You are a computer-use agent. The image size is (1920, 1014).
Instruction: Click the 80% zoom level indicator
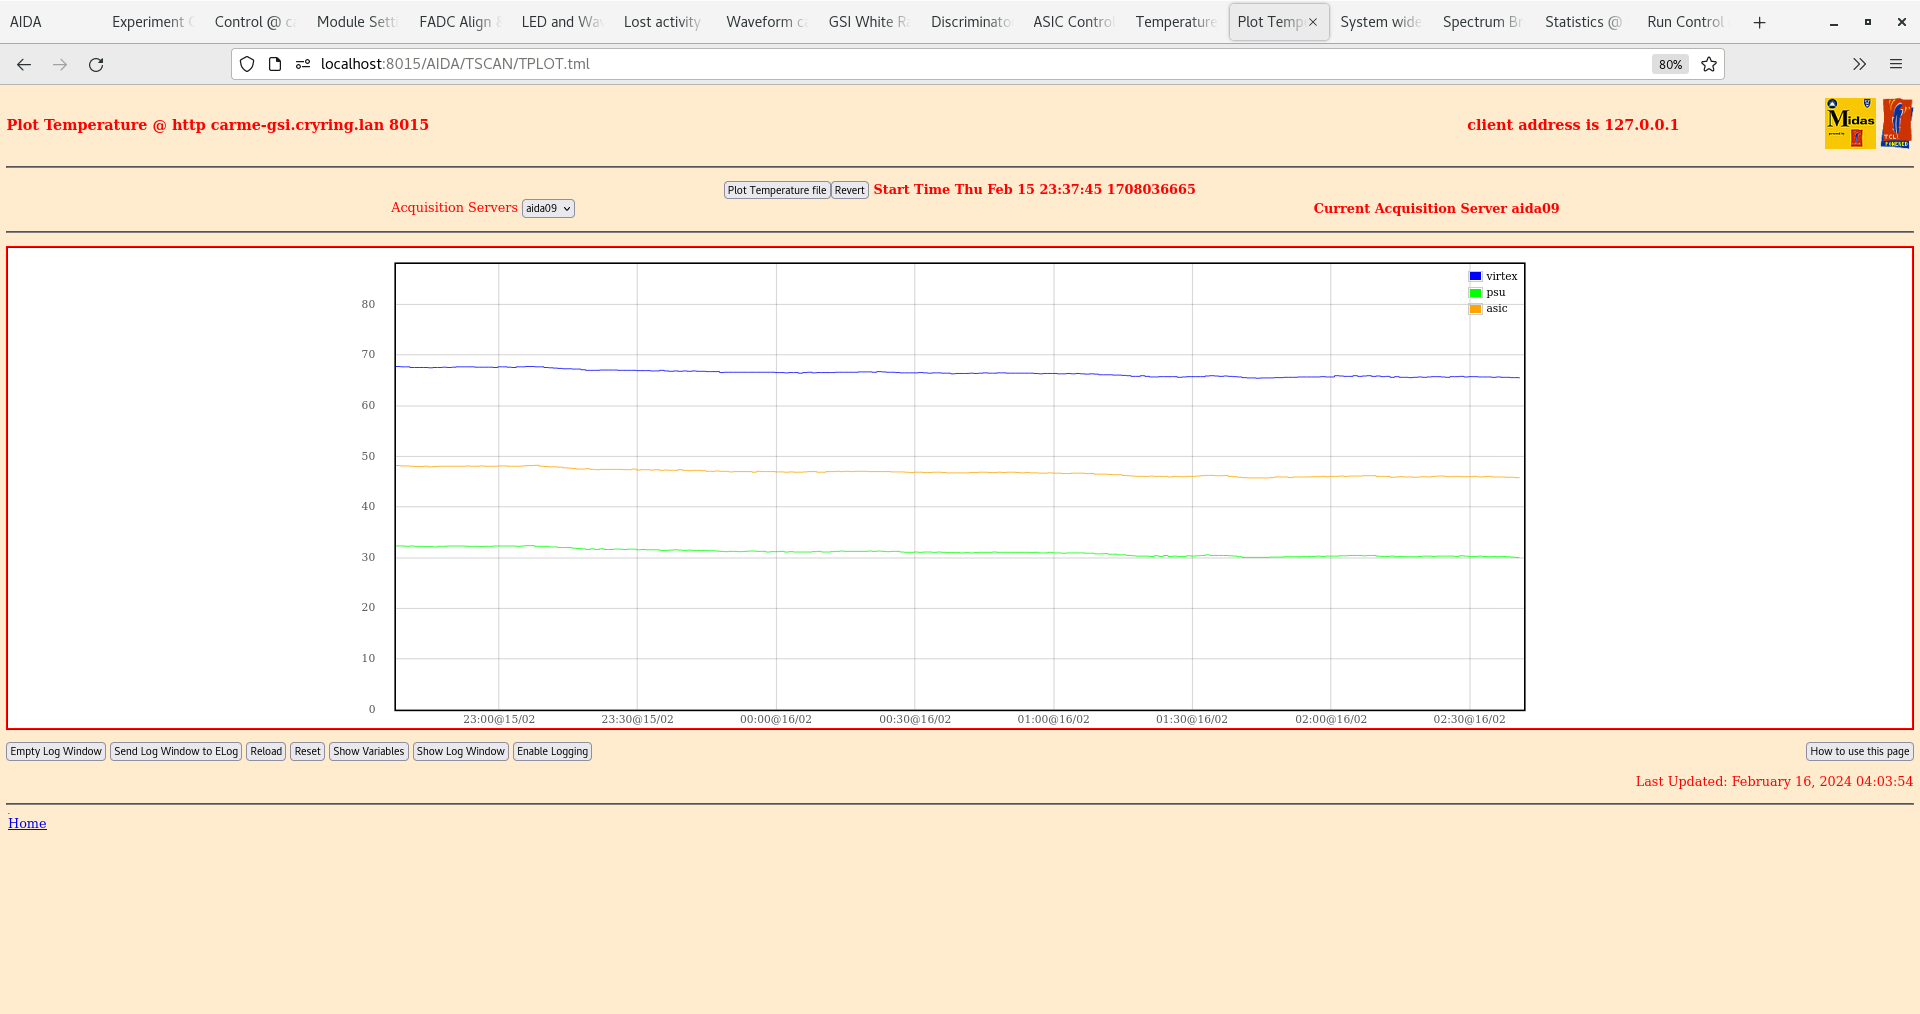1670,64
